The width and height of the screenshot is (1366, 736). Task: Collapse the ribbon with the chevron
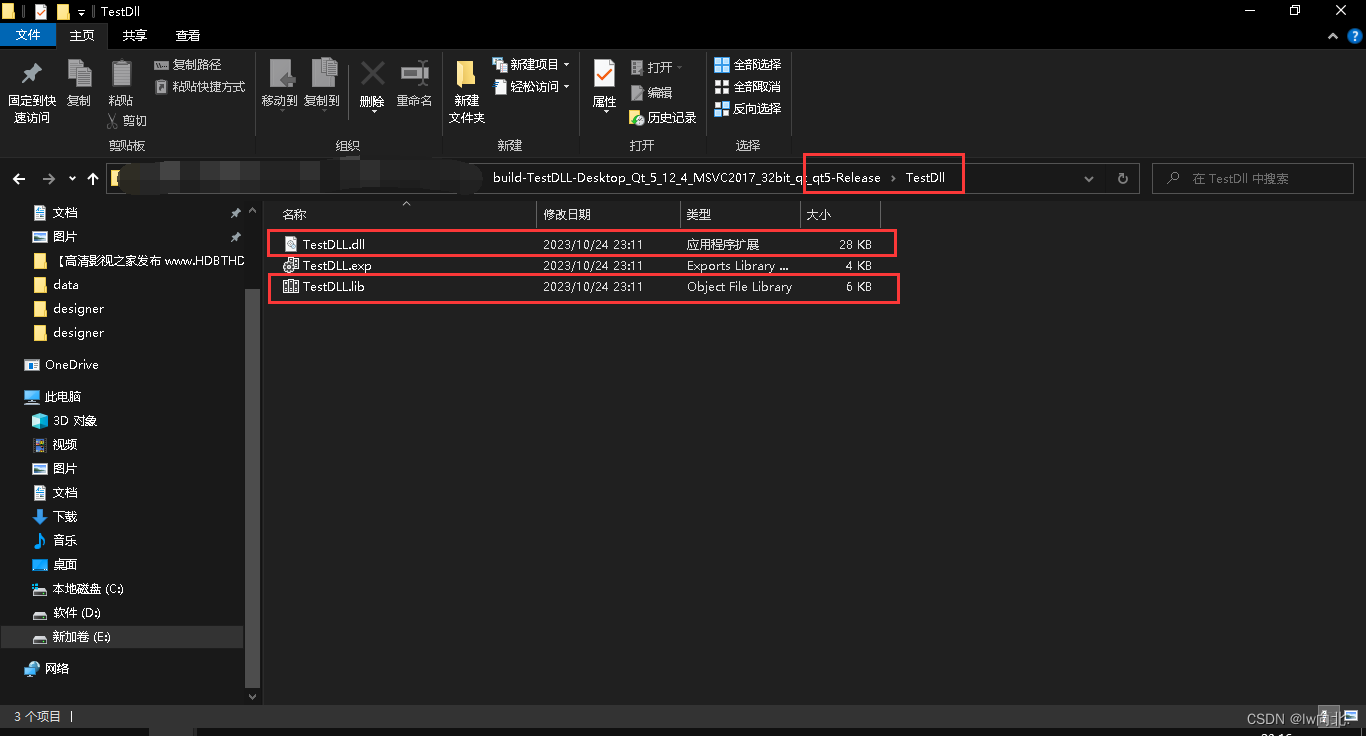coord(1331,35)
